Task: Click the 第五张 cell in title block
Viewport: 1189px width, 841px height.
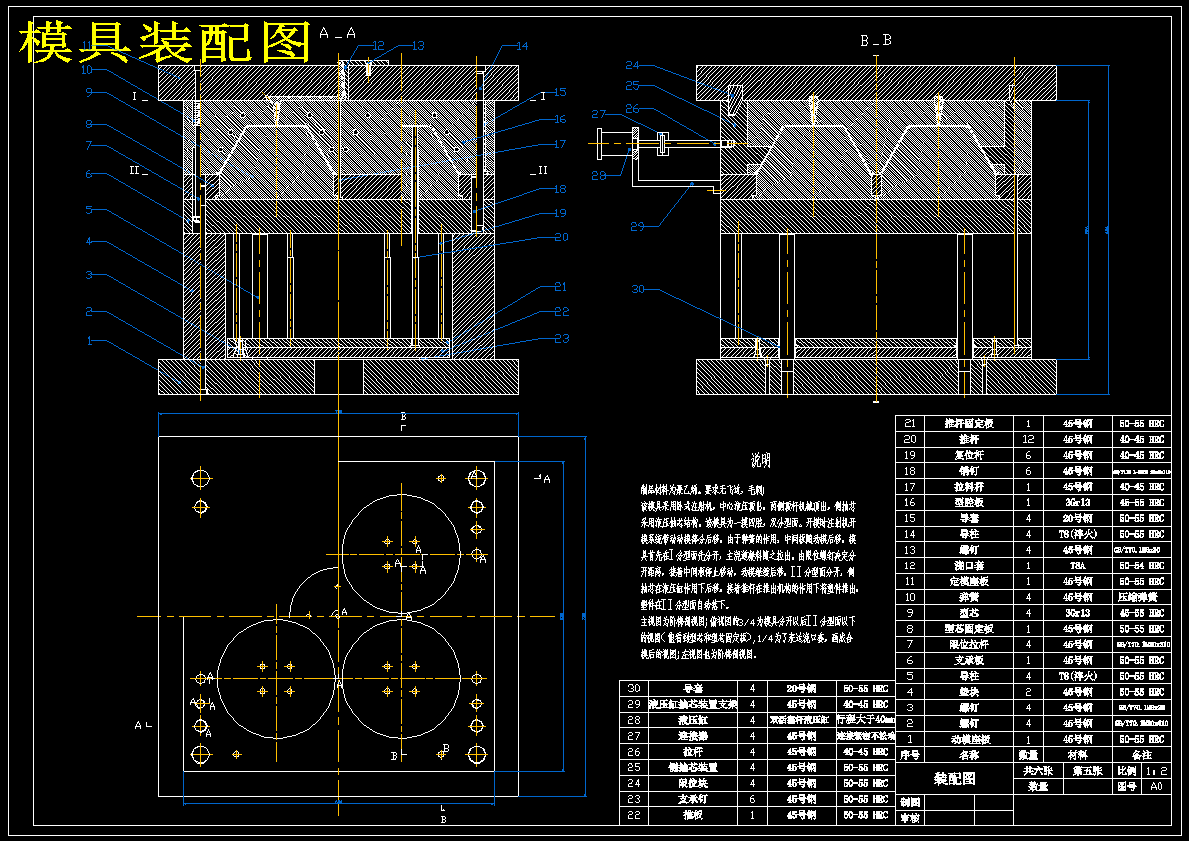Action: [x=1087, y=771]
